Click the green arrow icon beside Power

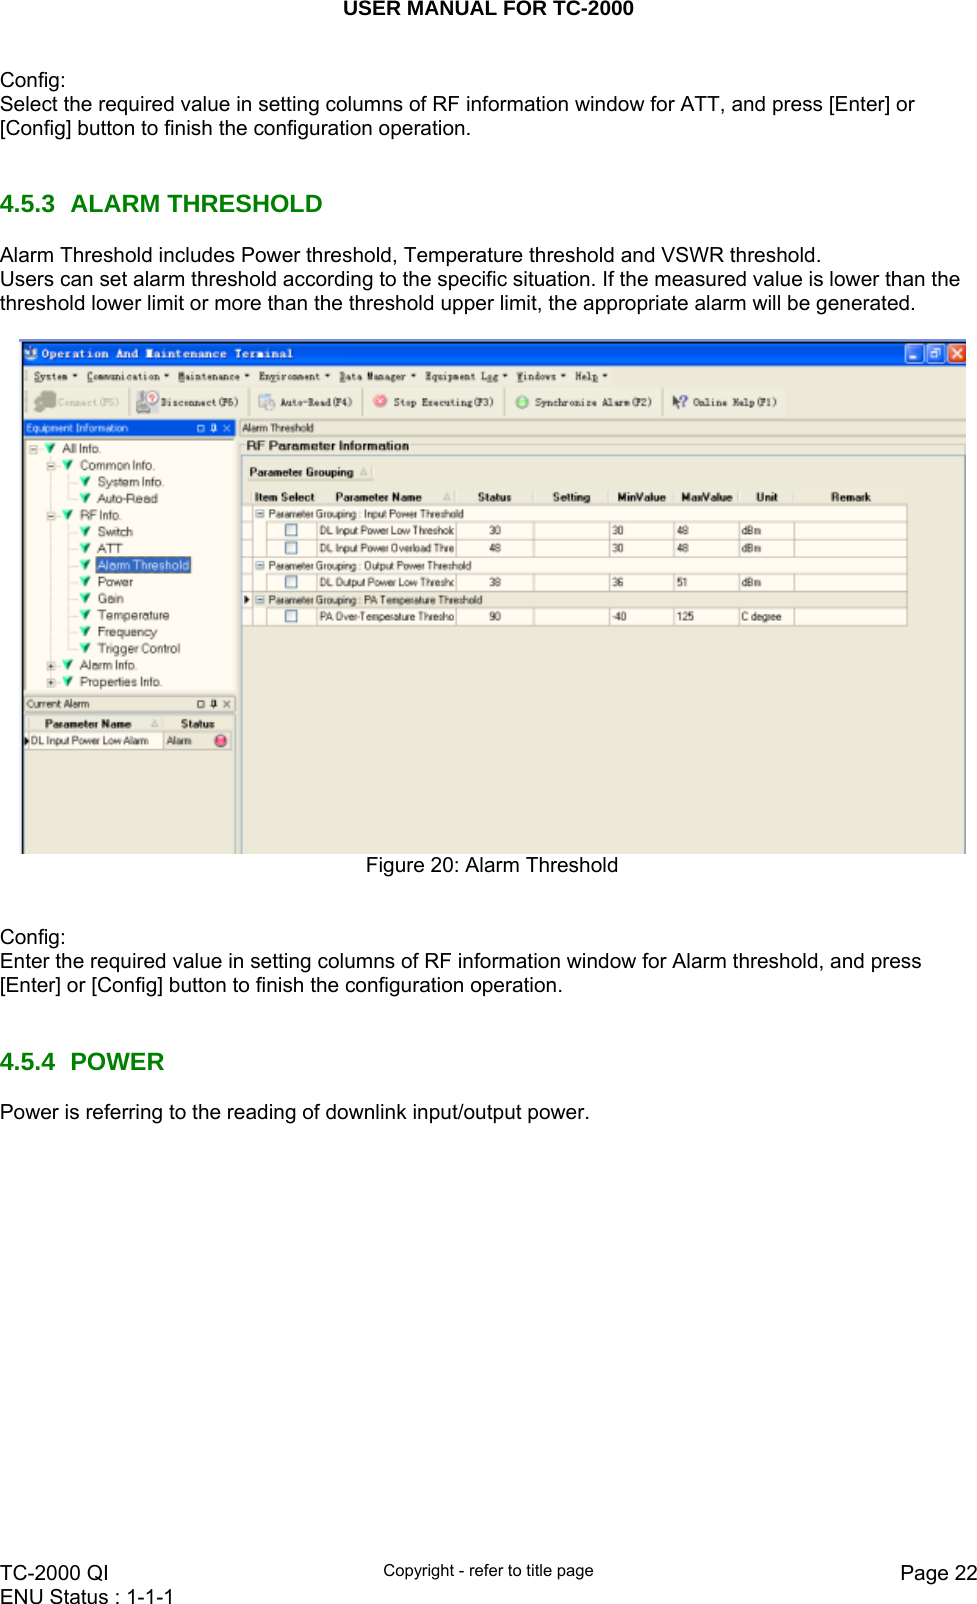tap(85, 581)
